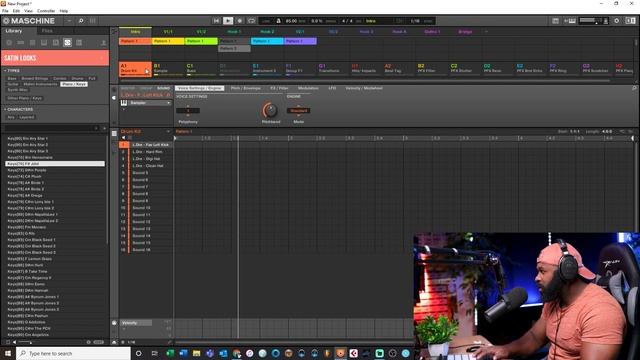Open the Velocity / Modwheel page
The image size is (640, 360).
click(364, 88)
